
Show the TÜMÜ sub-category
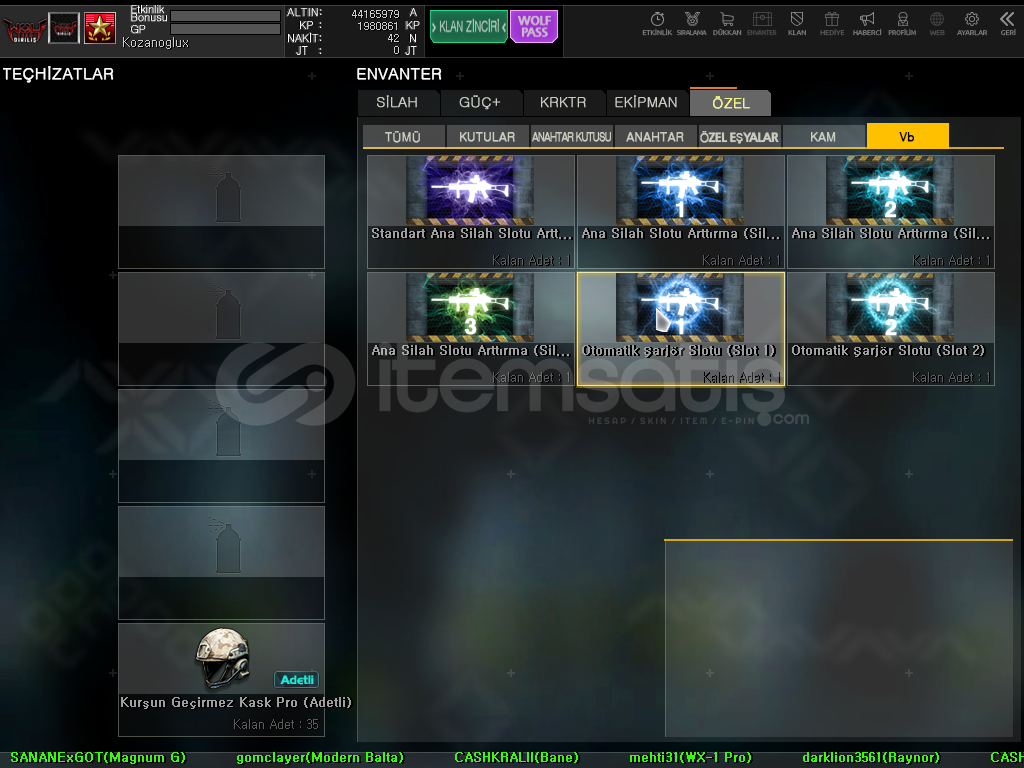click(x=403, y=136)
